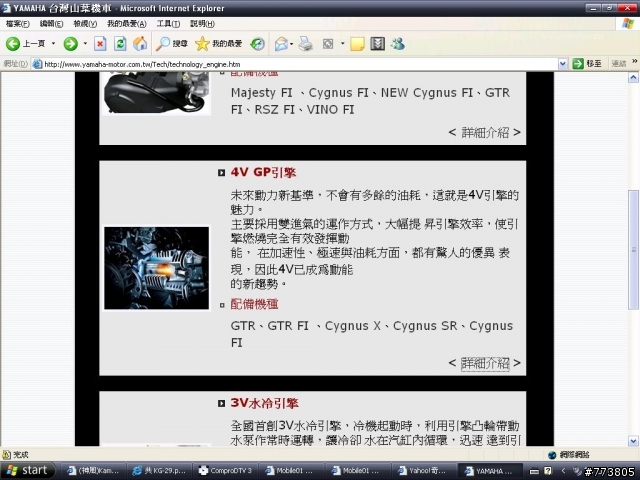Click the 網際網路 zone in status bar

569,455
